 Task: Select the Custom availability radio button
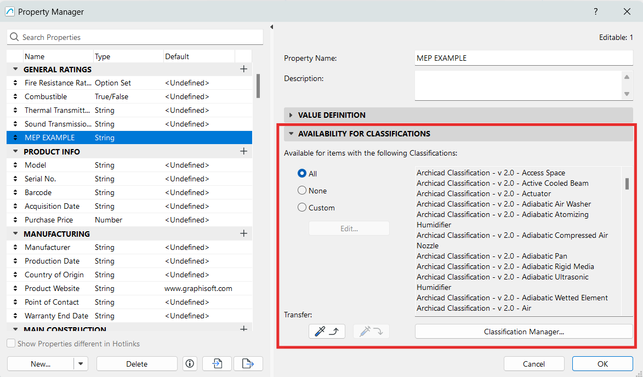click(x=302, y=208)
